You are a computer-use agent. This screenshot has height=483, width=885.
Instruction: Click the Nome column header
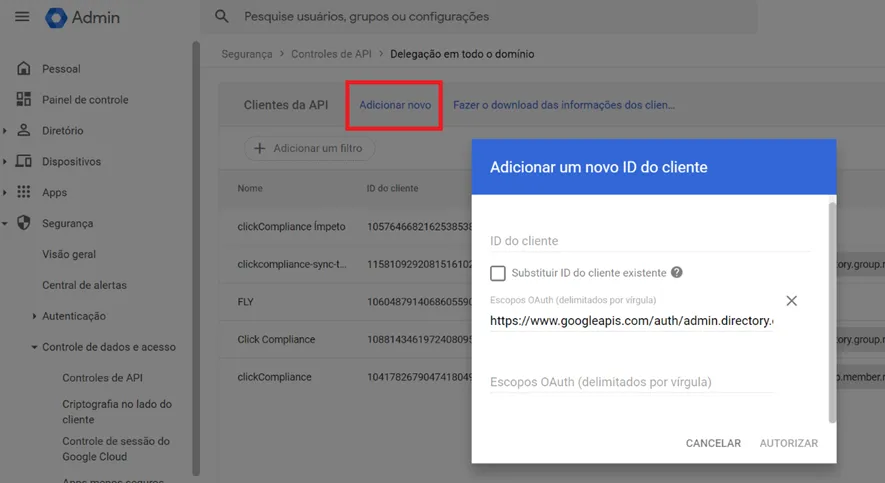click(250, 188)
